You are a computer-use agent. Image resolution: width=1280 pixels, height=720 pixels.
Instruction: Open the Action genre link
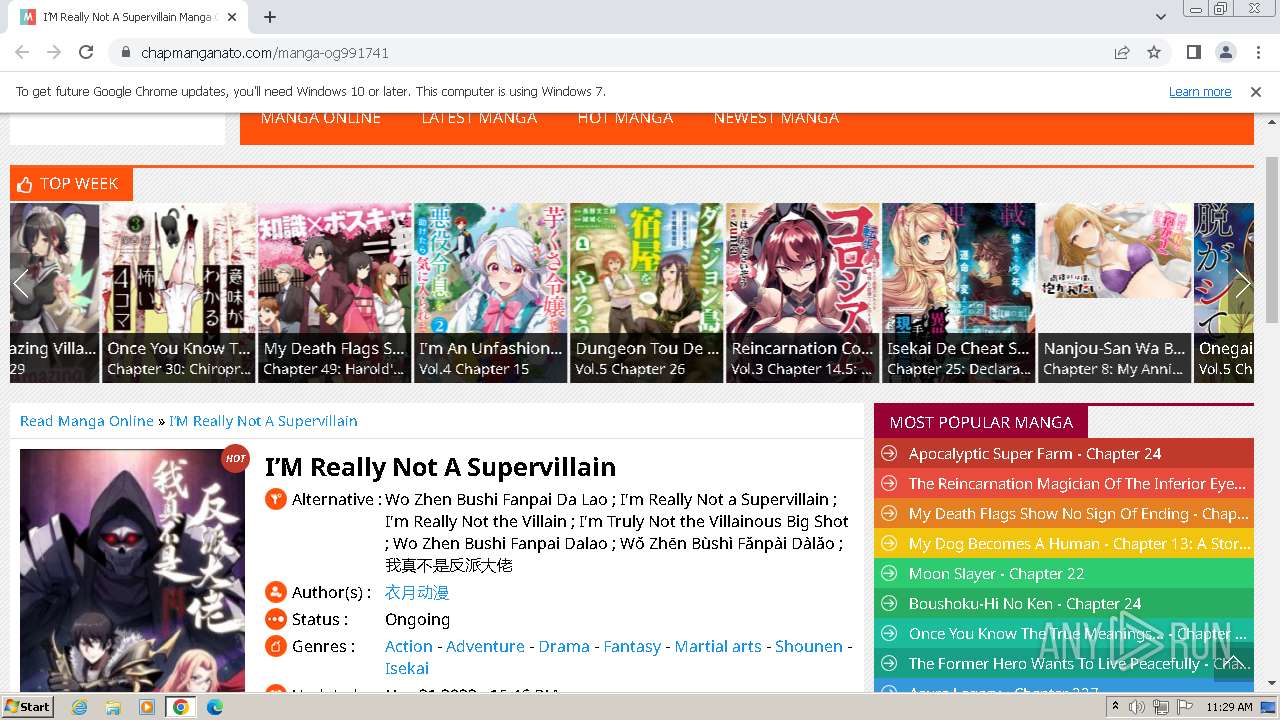pyautogui.click(x=409, y=647)
